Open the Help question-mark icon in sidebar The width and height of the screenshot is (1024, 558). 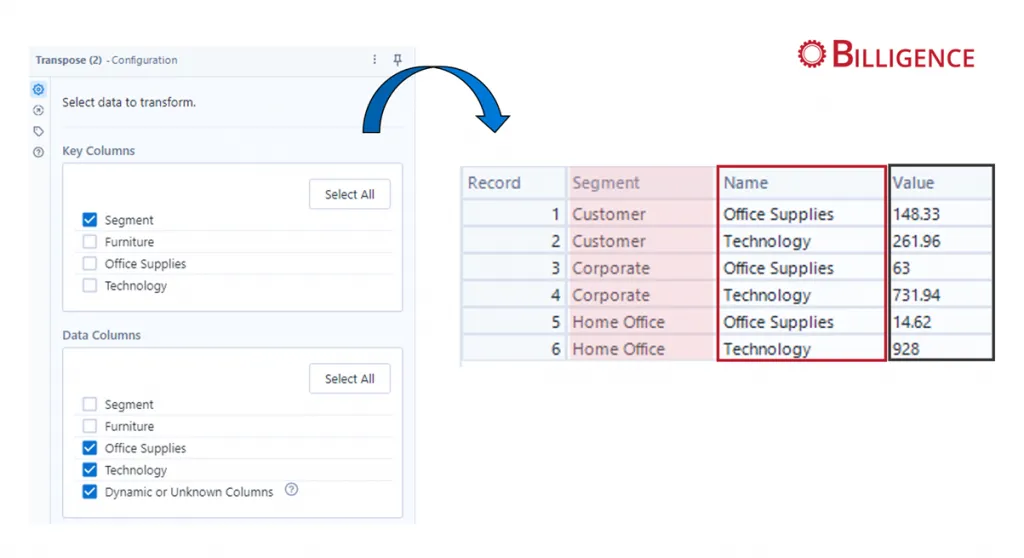(39, 152)
